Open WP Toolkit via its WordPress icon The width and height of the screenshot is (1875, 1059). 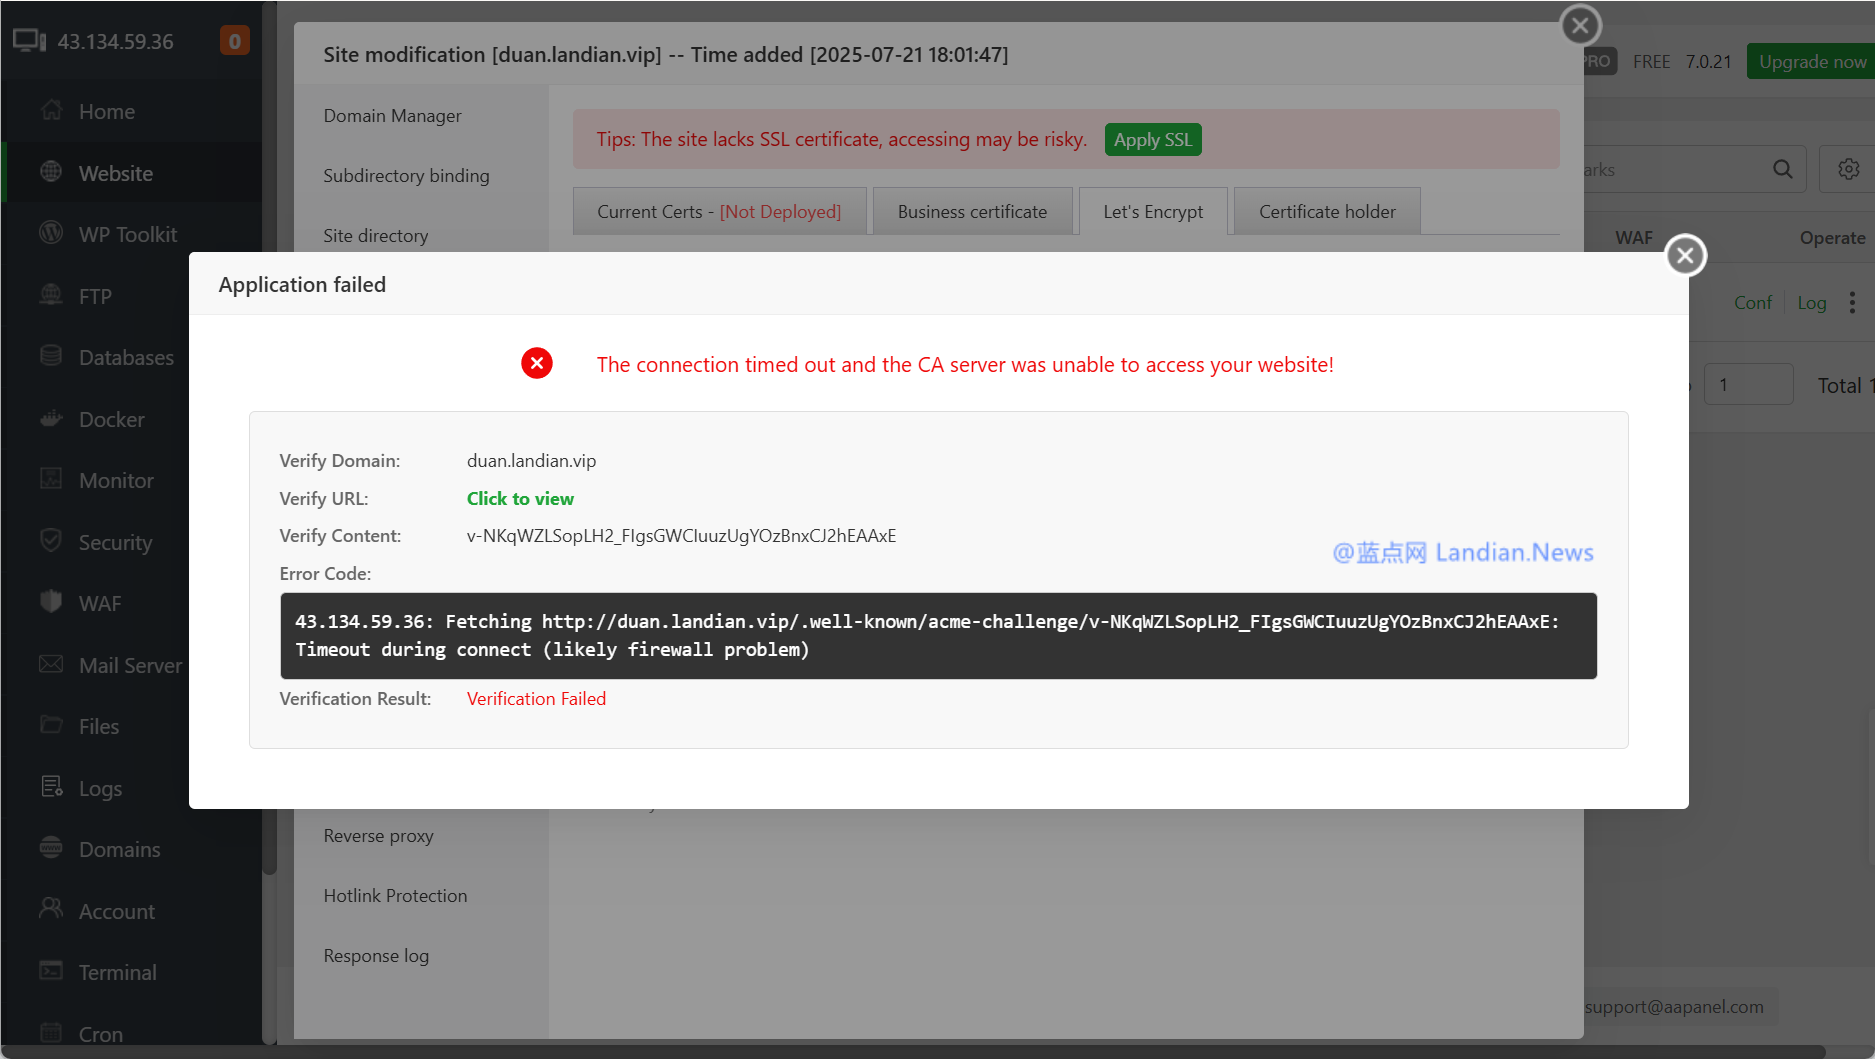click(x=51, y=233)
